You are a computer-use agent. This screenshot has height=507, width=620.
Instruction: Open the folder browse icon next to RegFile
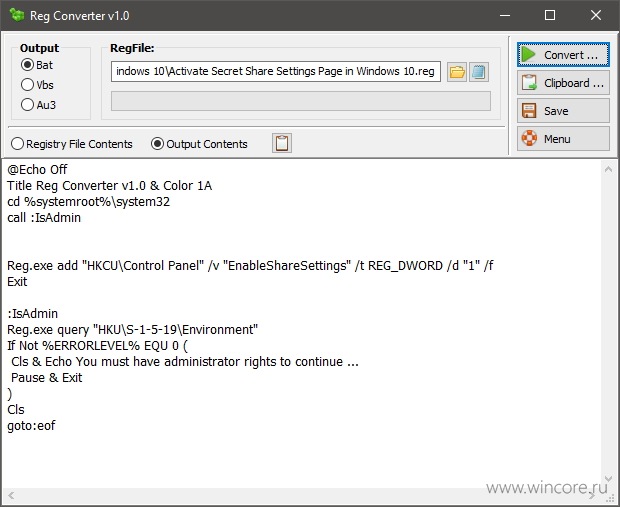pos(457,72)
